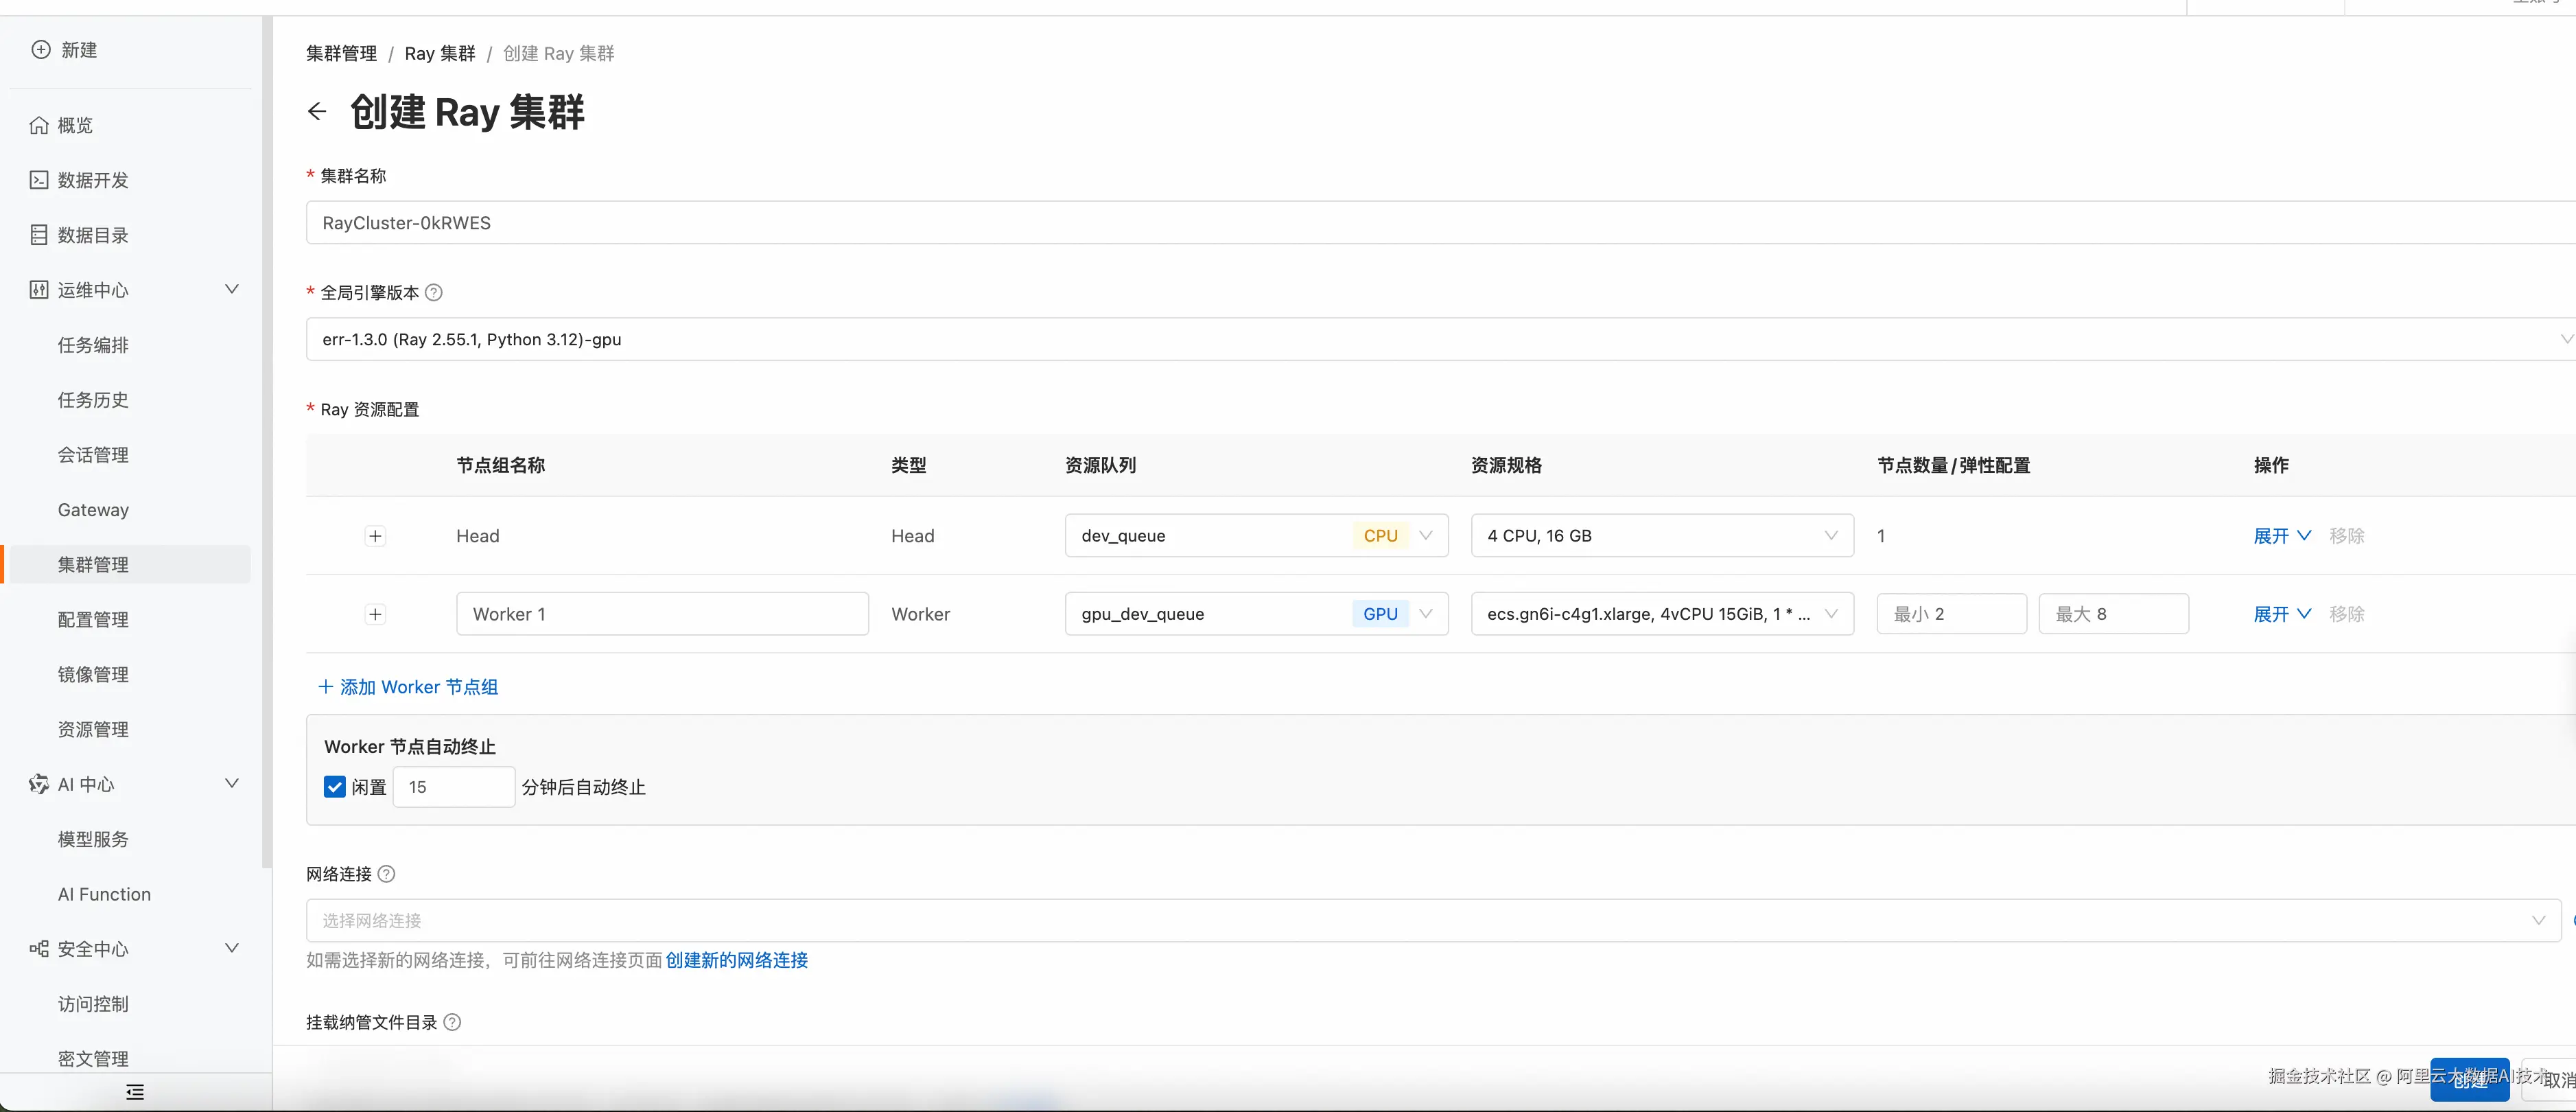The height and width of the screenshot is (1112, 2576).
Task: Click the 最小 2 node count field
Action: pos(1951,614)
